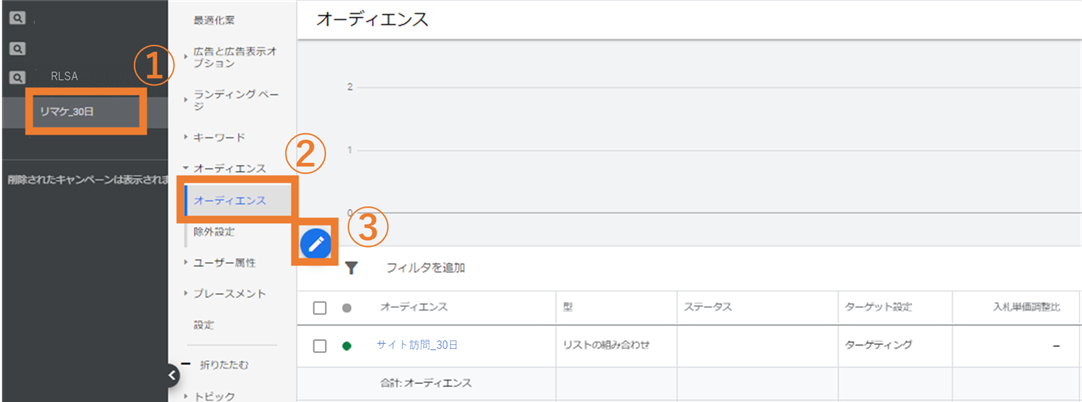Click the フィルタを追加 filter field
This screenshot has width=1082, height=402.
coord(425,268)
